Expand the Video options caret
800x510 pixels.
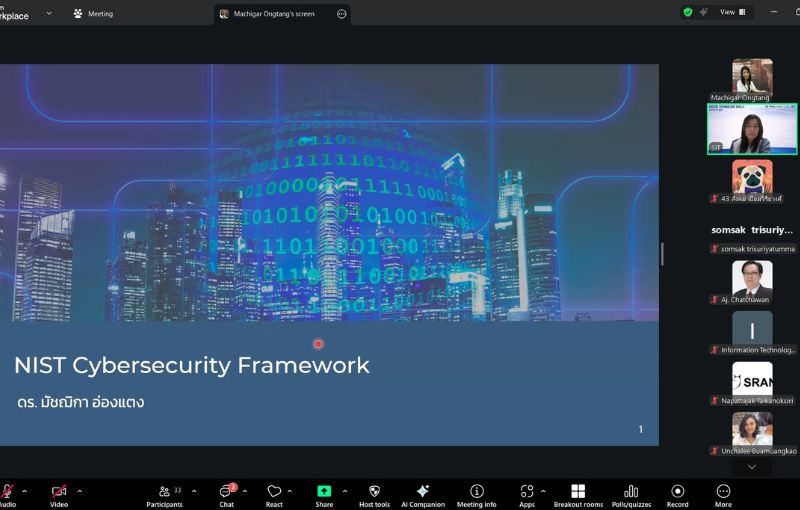coord(80,491)
